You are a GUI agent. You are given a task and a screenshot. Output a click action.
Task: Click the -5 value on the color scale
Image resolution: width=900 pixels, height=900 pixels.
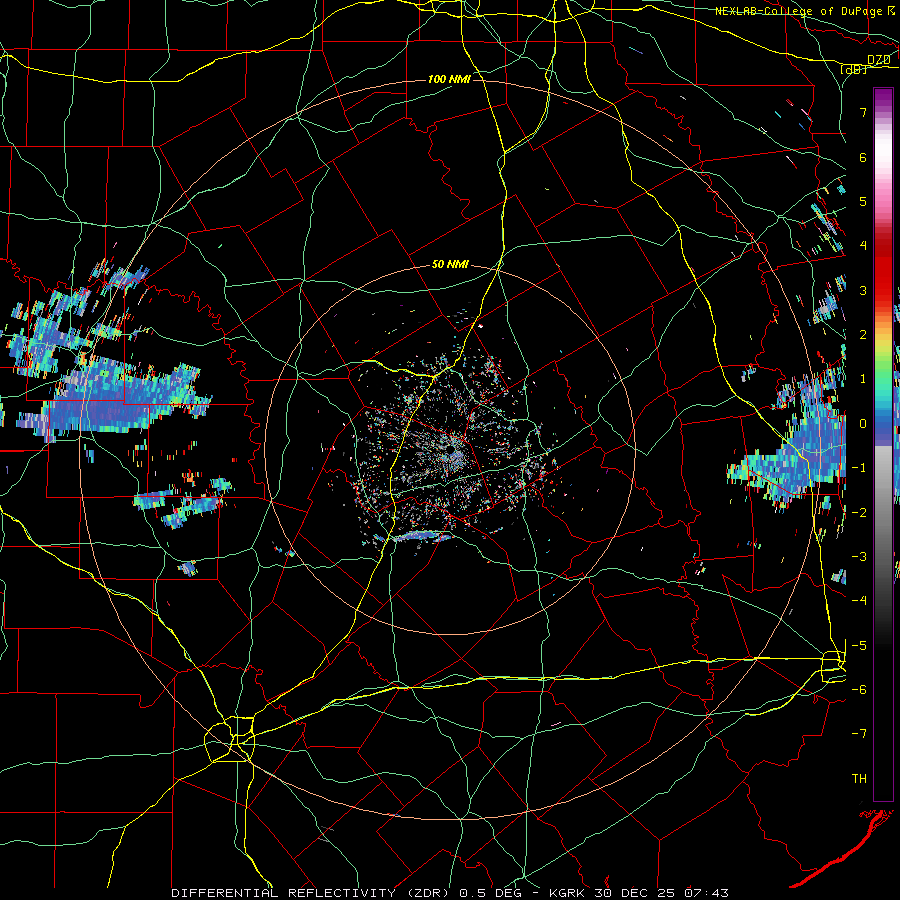(859, 646)
